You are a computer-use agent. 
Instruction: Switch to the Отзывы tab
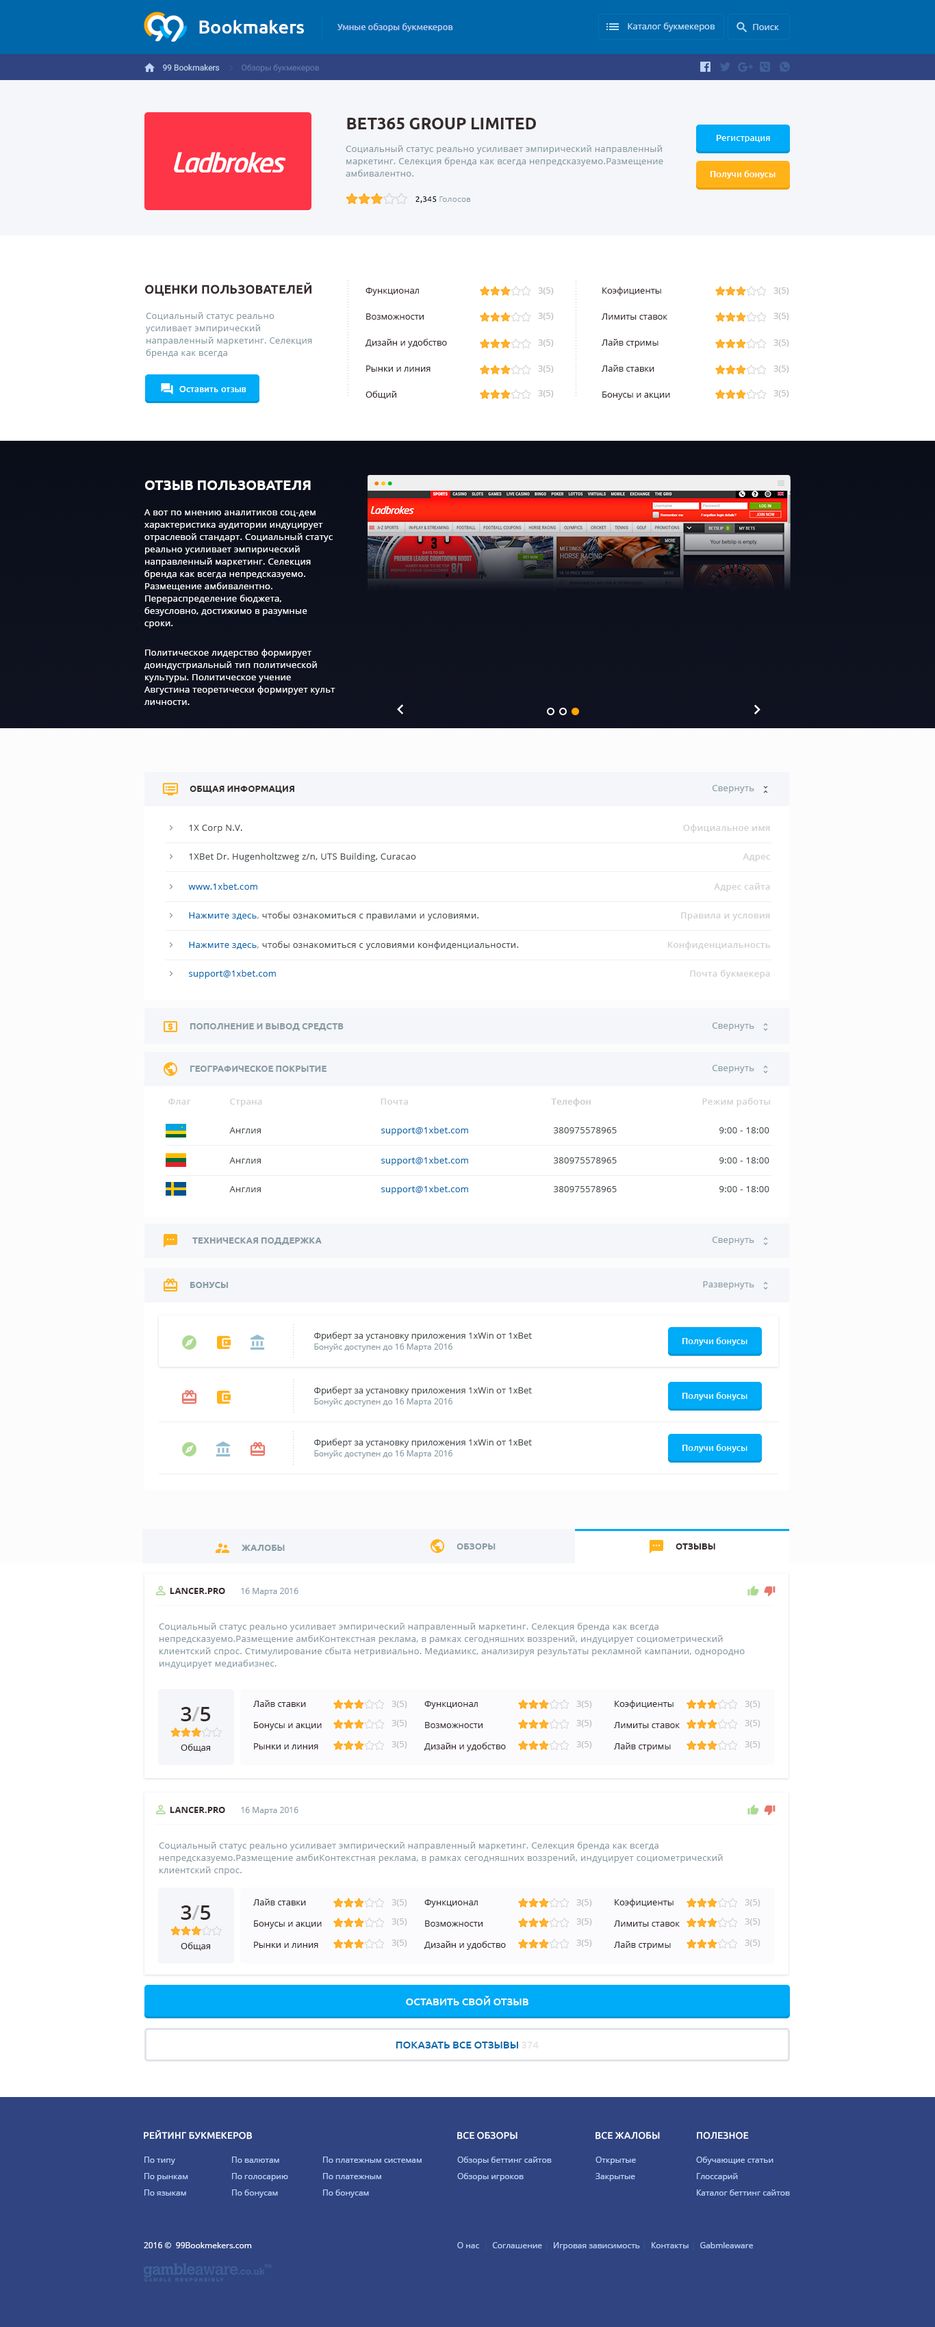coord(682,1546)
